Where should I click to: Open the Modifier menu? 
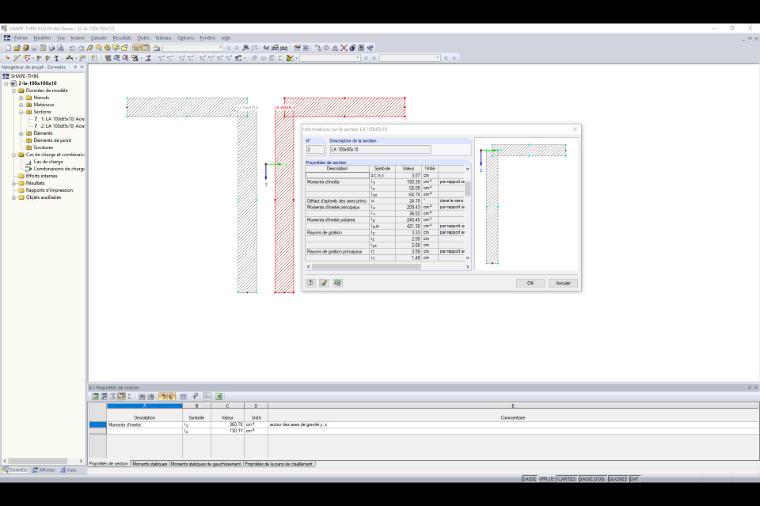[42, 38]
